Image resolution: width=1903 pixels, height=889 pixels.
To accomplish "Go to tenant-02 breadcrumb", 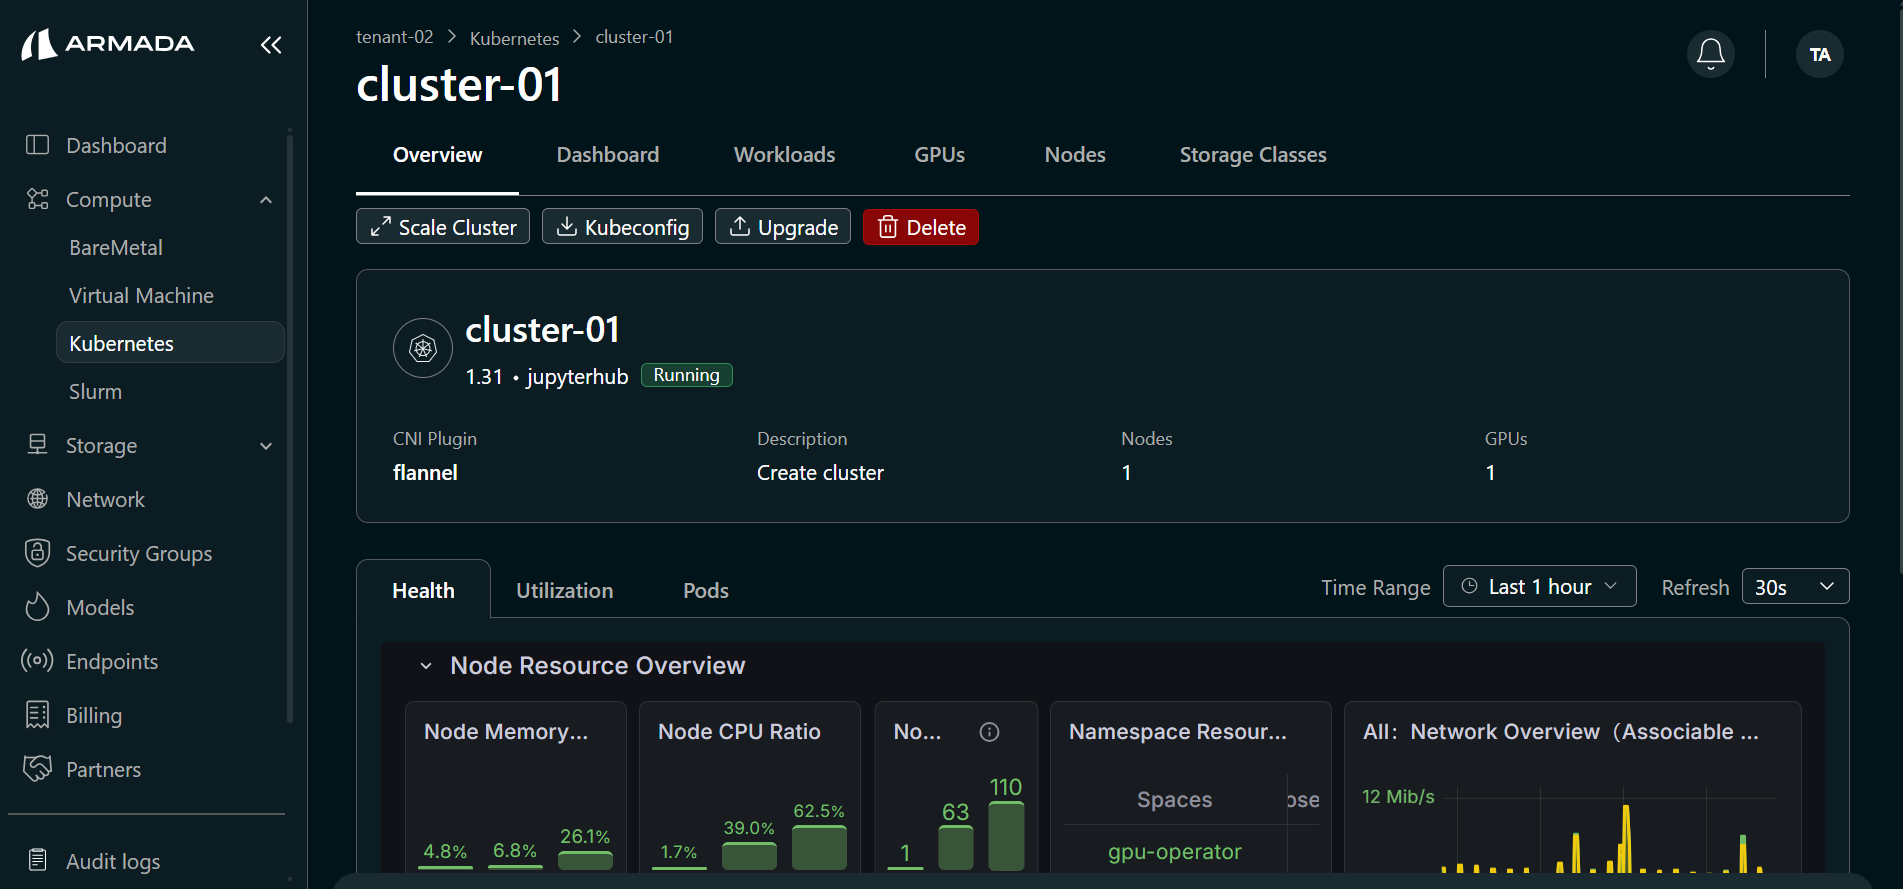I will pyautogui.click(x=394, y=37).
